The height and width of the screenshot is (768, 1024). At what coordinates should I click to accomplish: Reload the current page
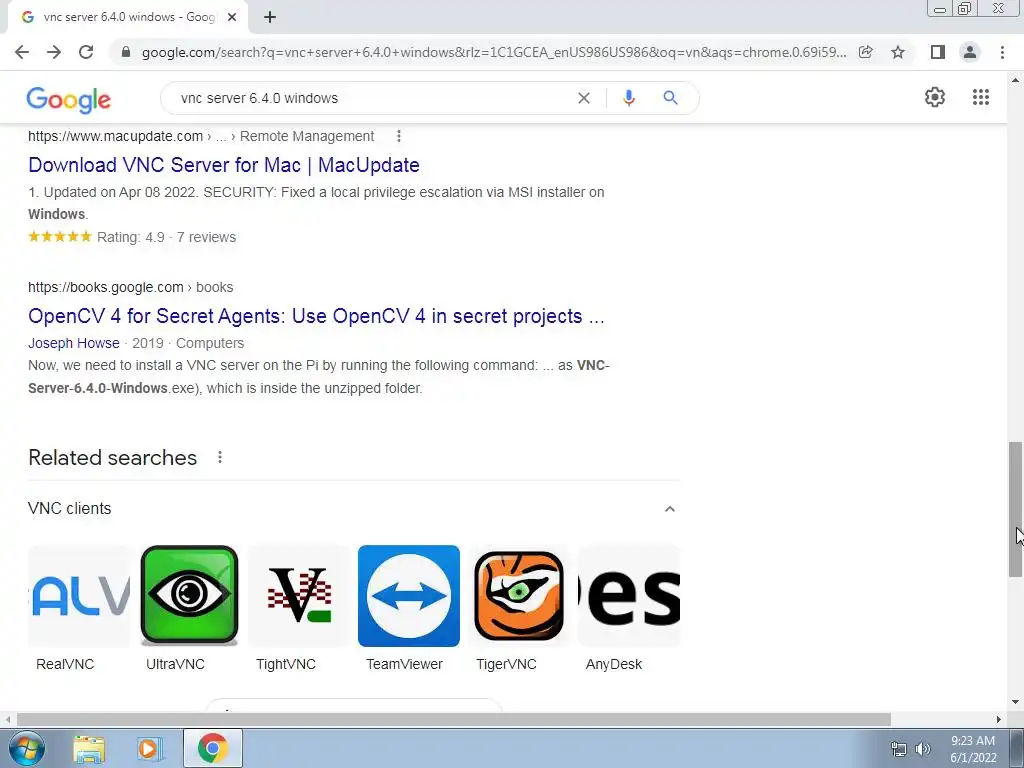point(86,52)
